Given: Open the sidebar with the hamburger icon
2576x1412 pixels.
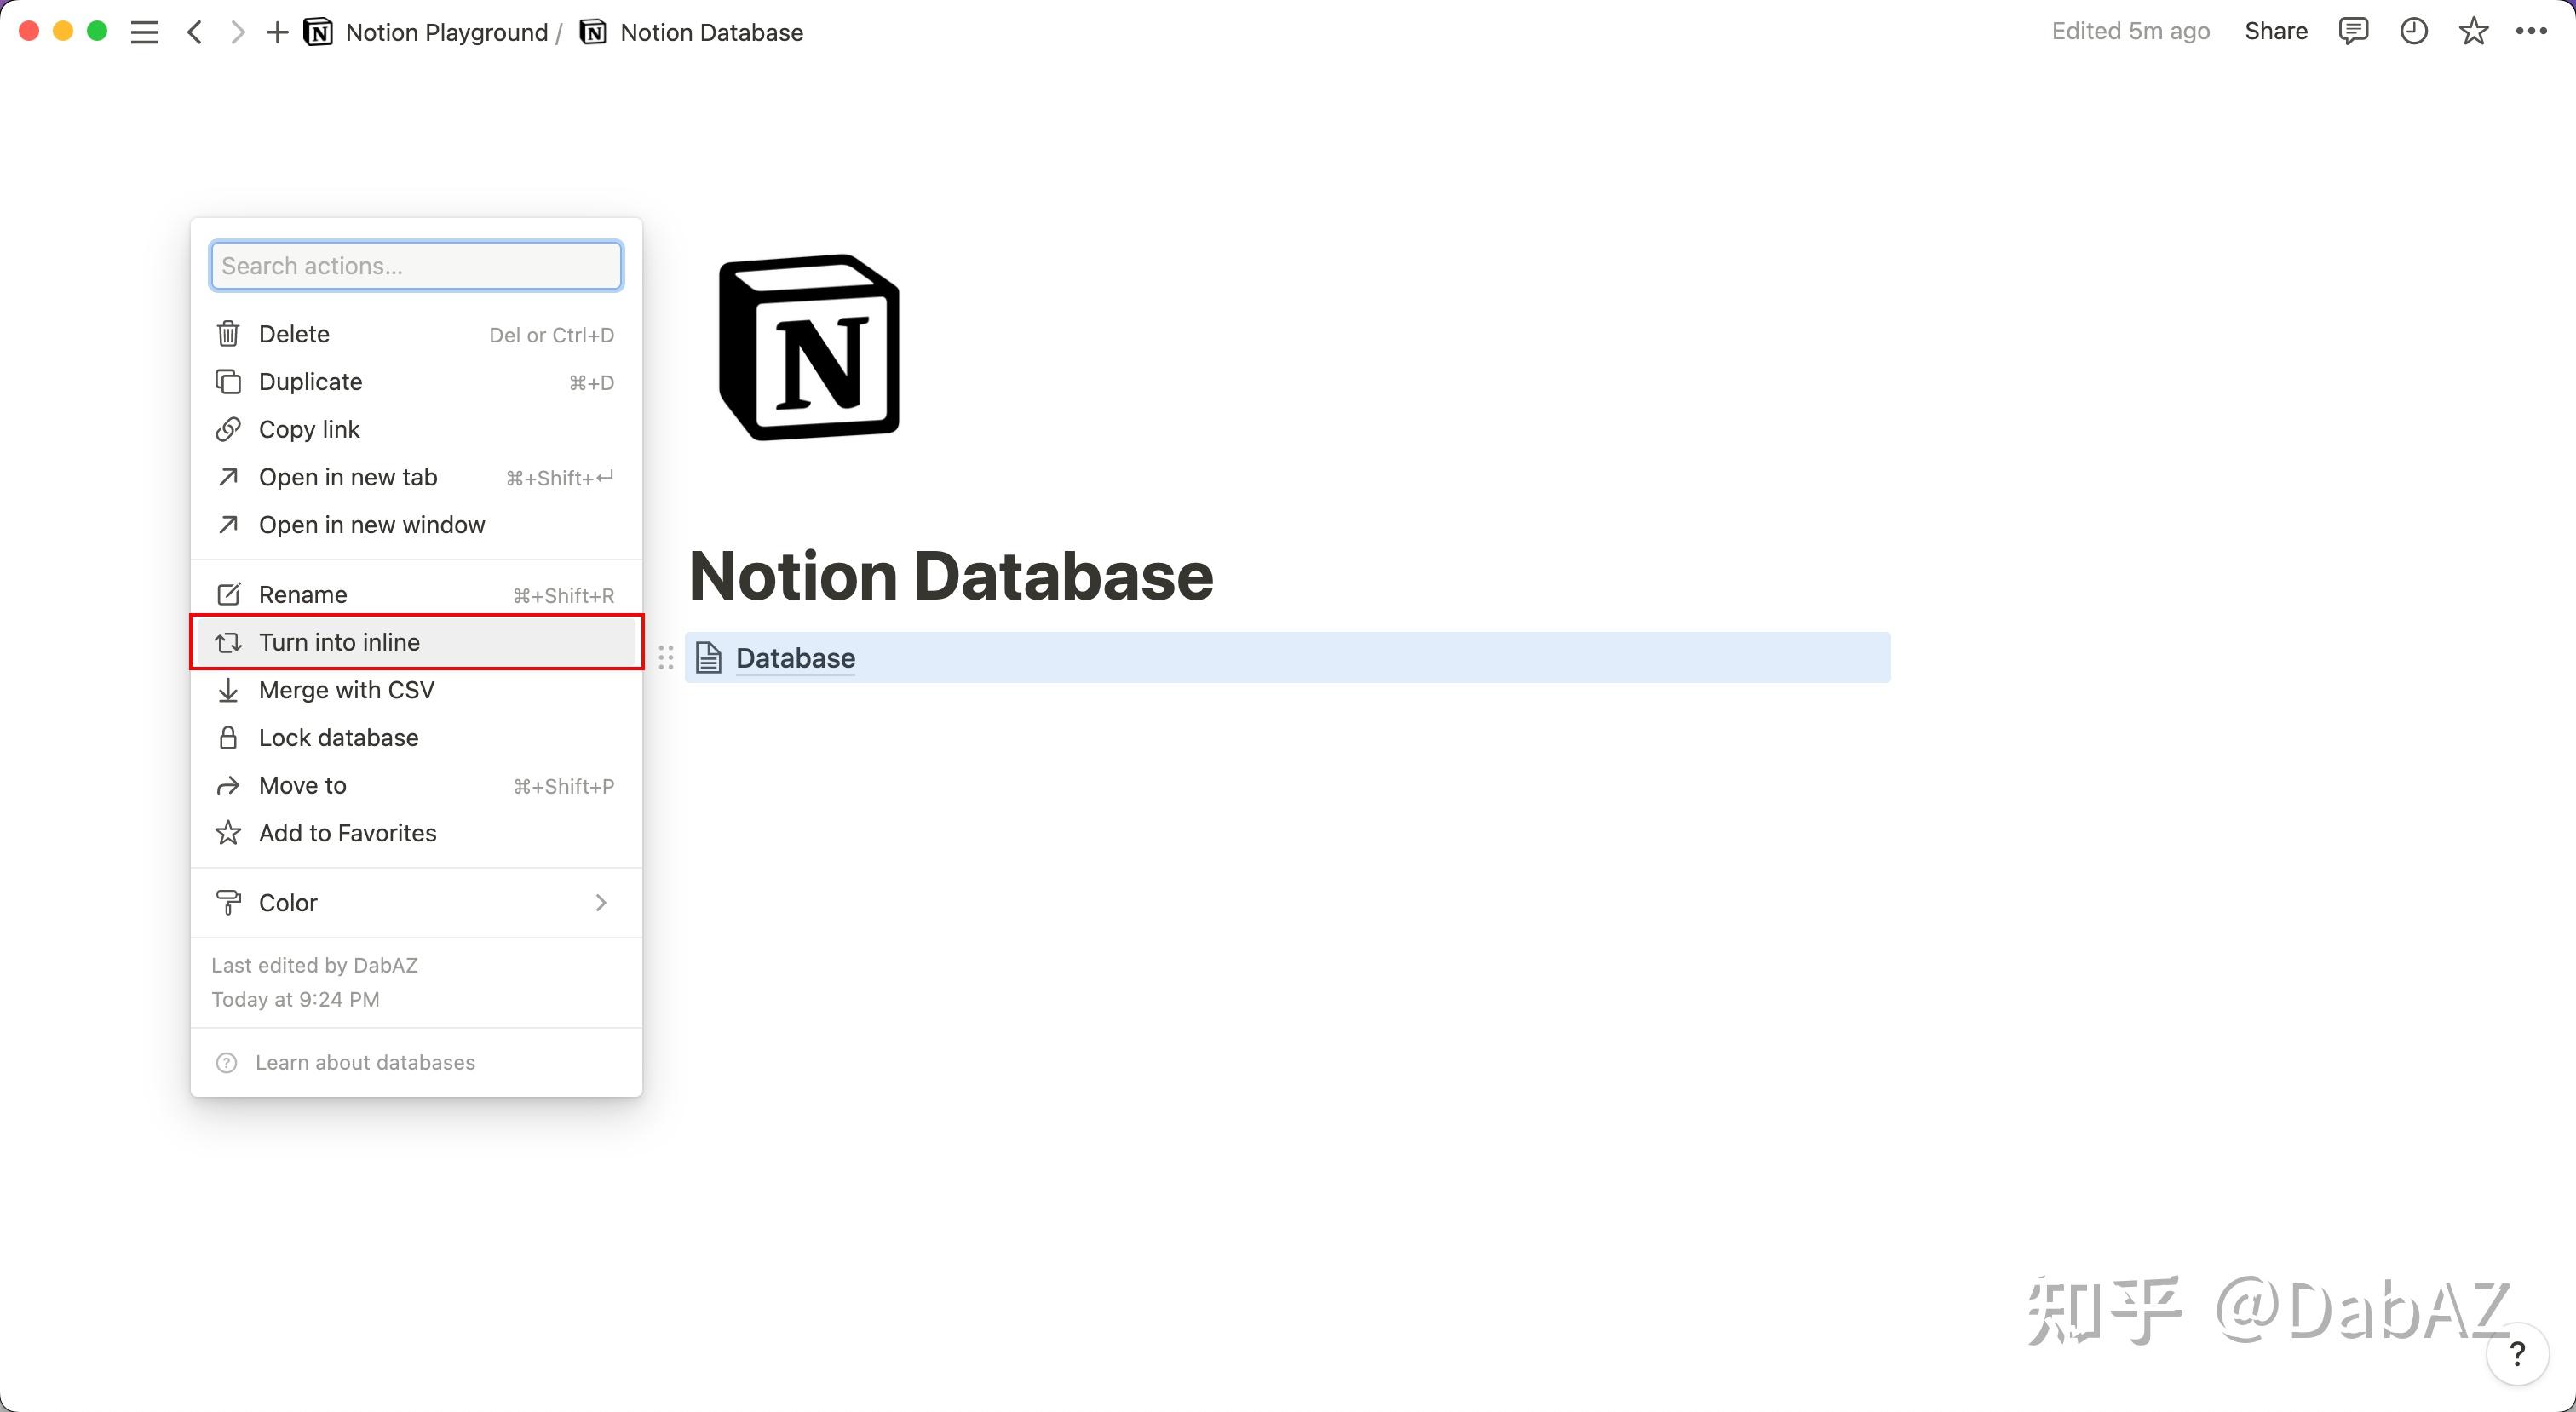Looking at the screenshot, I should click(x=144, y=31).
